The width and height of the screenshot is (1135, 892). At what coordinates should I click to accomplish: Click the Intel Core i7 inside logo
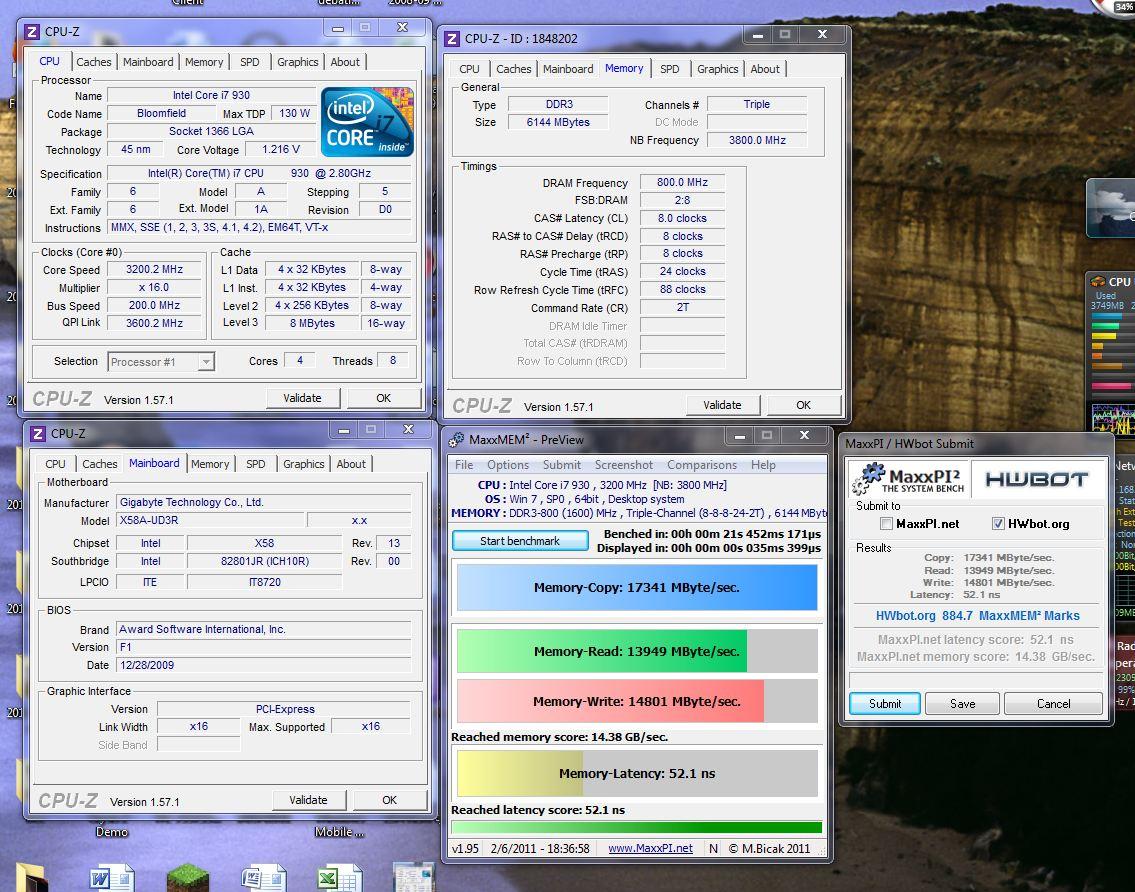click(368, 122)
